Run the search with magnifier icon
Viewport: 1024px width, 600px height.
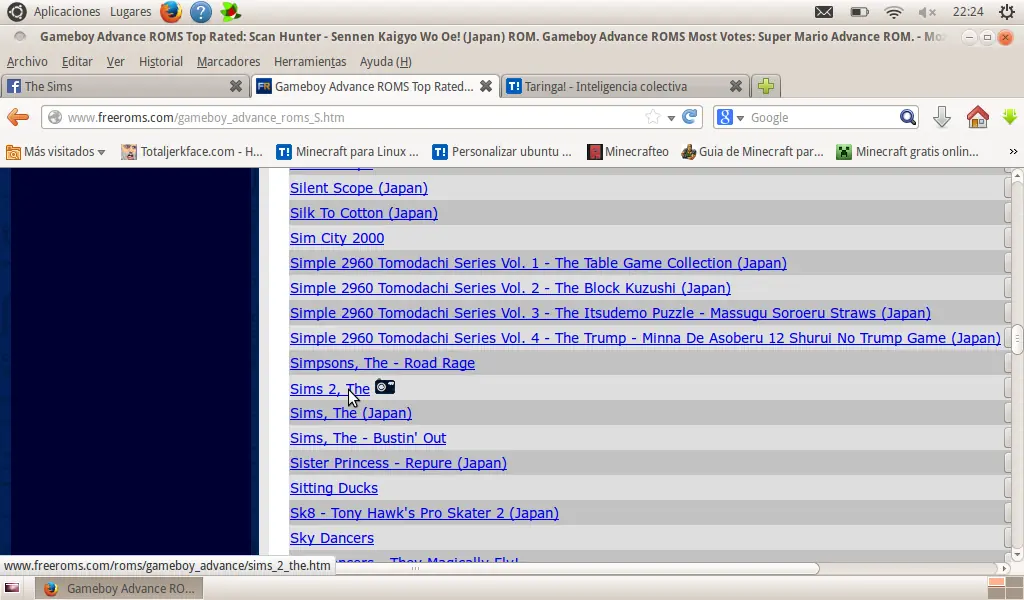[x=907, y=118]
